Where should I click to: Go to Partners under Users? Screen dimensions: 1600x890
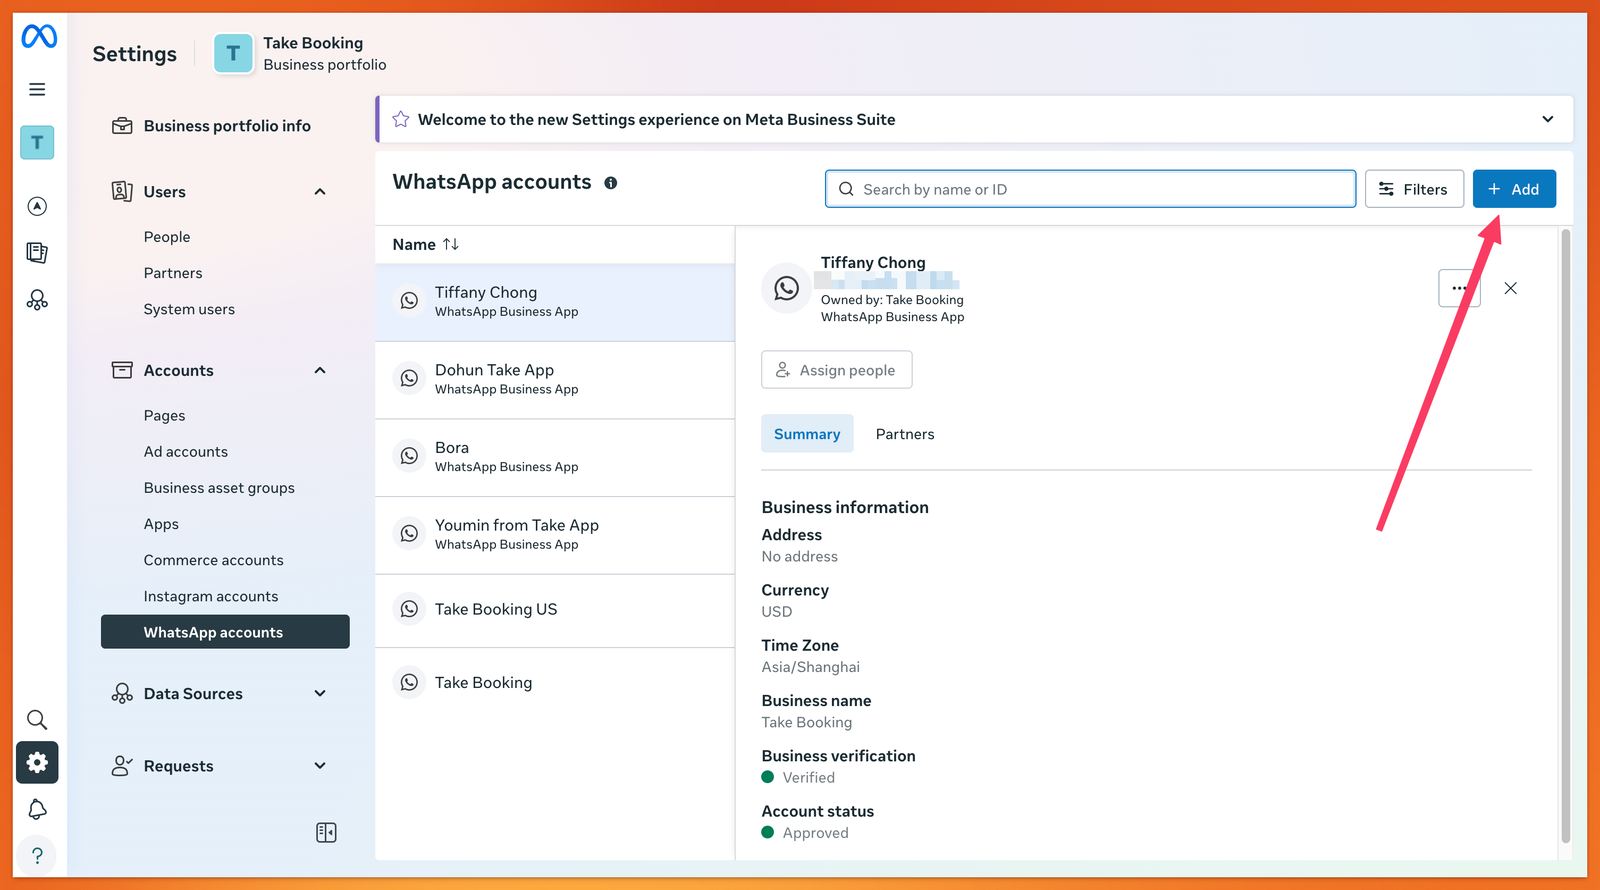[173, 273]
